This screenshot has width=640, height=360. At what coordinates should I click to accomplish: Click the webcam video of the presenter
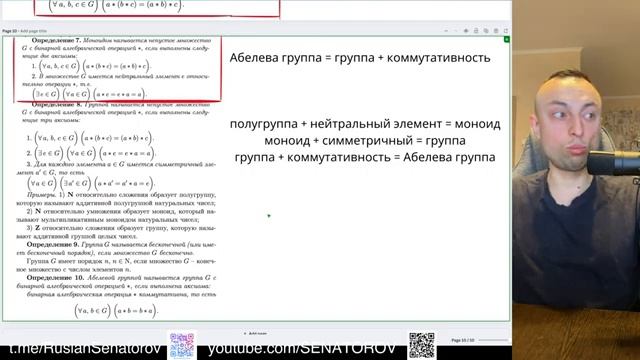pyautogui.click(x=576, y=180)
